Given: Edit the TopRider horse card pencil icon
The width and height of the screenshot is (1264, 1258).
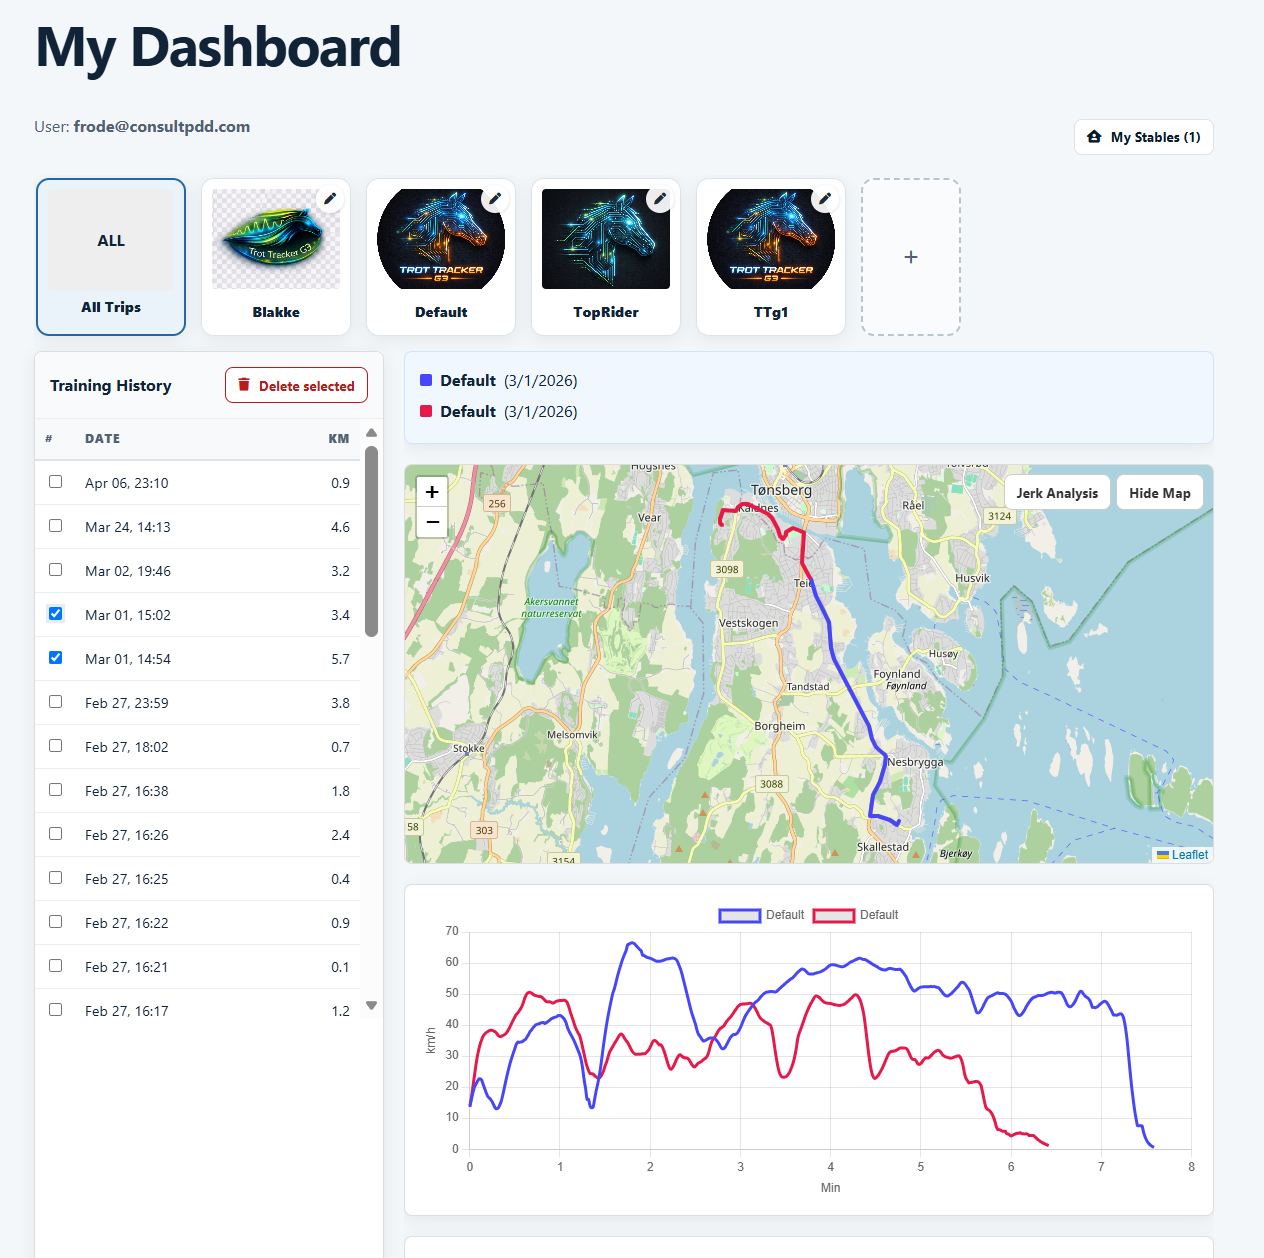Looking at the screenshot, I should coord(660,199).
